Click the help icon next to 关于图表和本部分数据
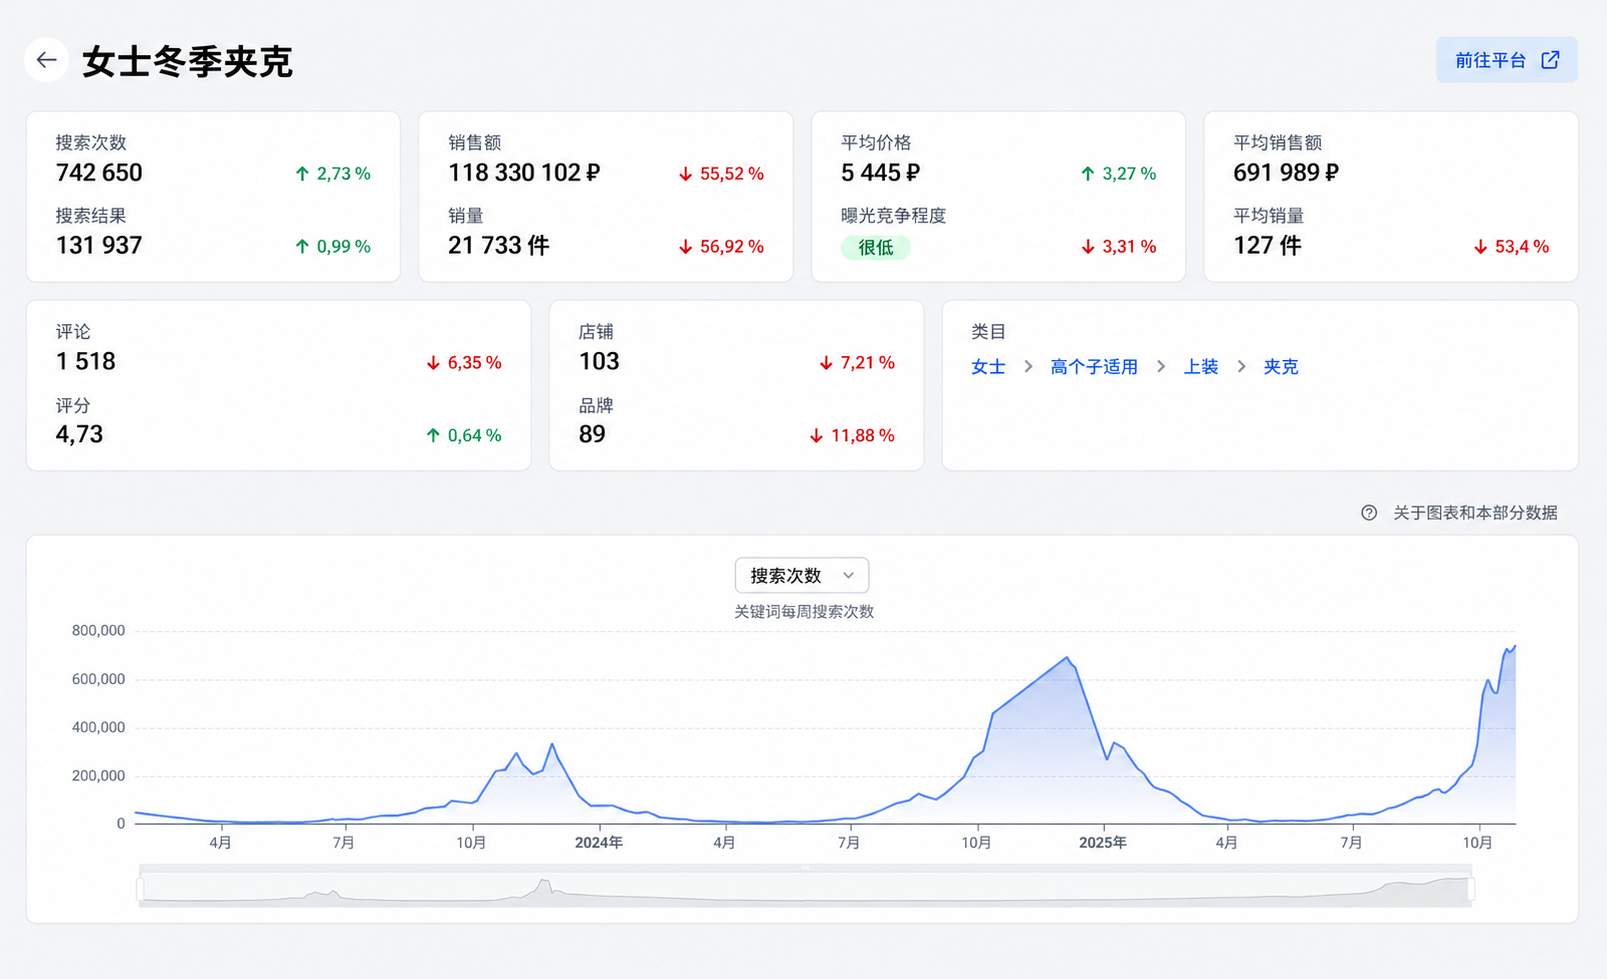The height and width of the screenshot is (979, 1607). click(1369, 513)
